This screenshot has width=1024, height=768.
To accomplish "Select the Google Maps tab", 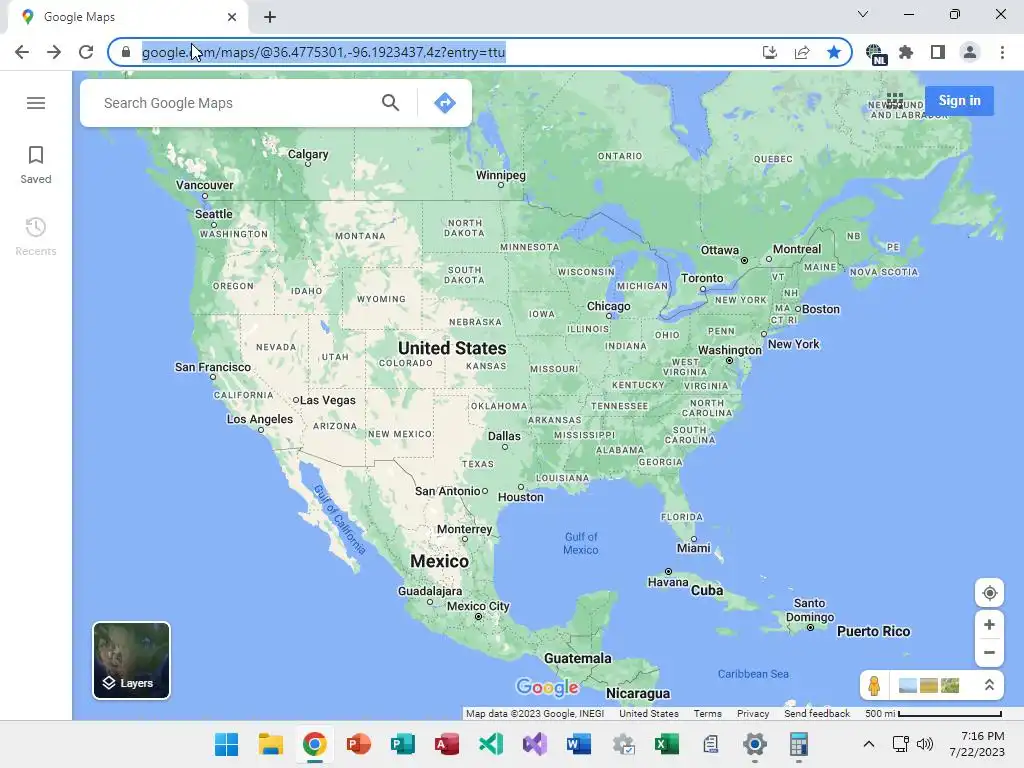I will 127,17.
